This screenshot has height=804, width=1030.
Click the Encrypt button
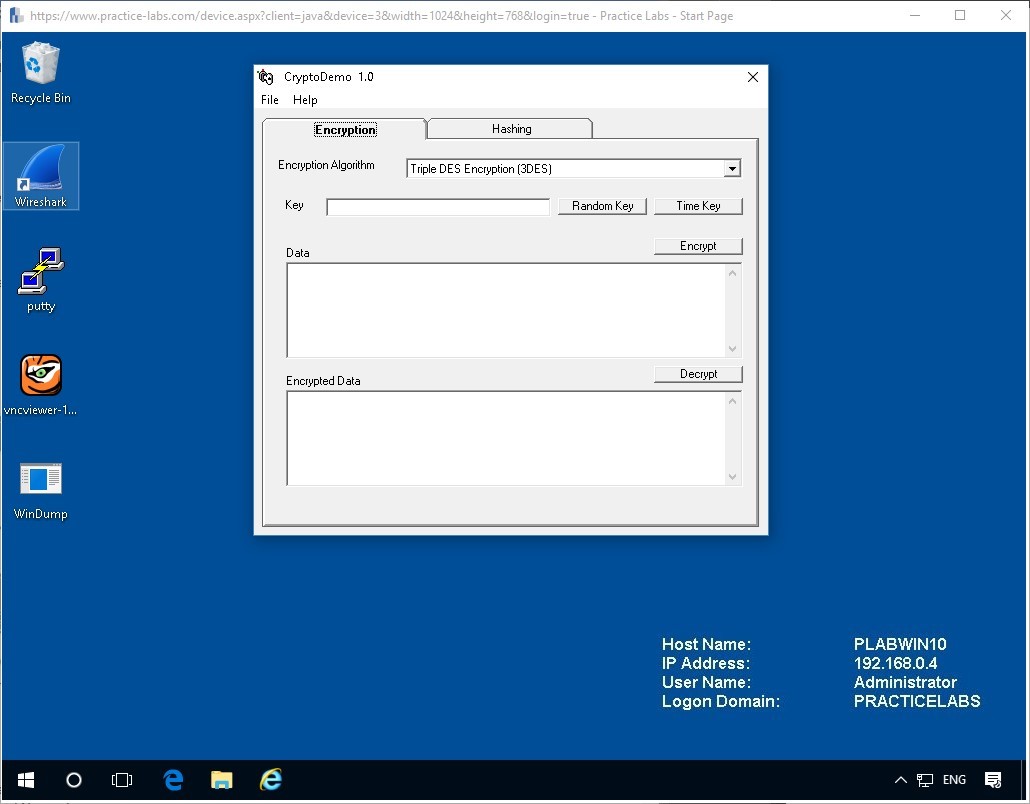tap(698, 245)
